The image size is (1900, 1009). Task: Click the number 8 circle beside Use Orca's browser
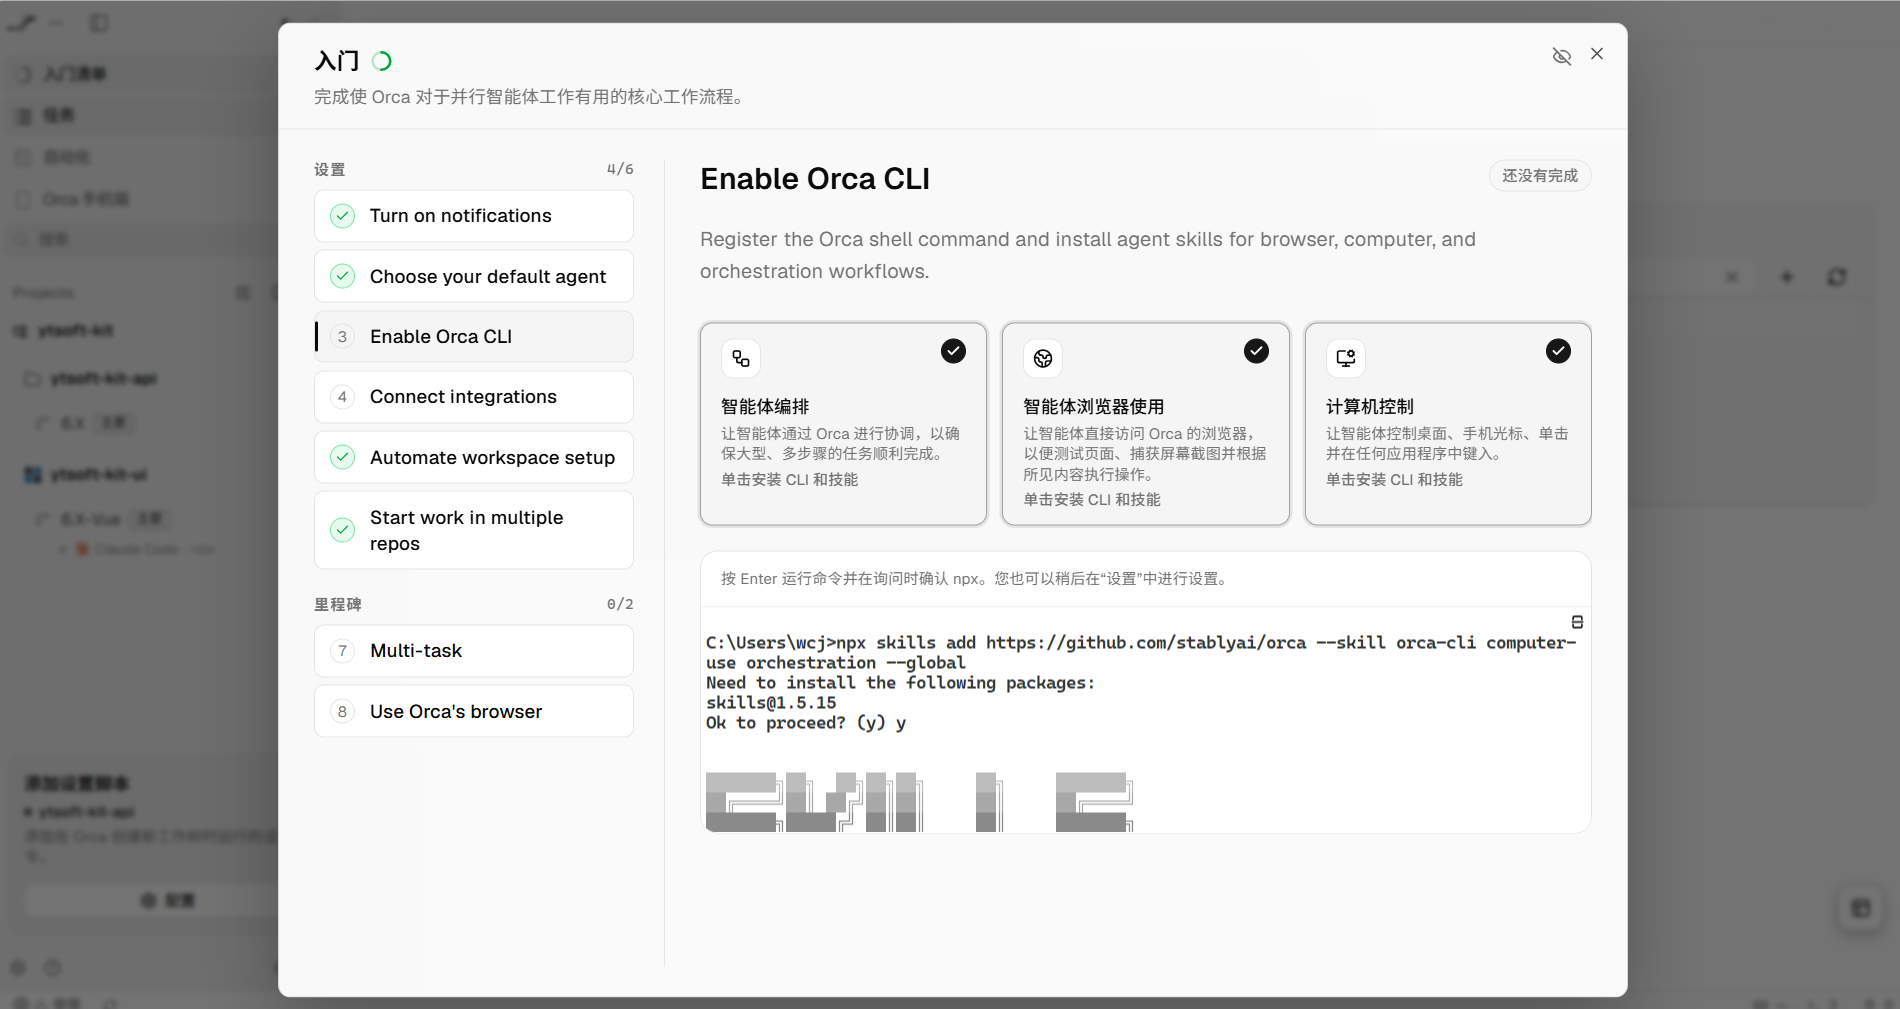[x=343, y=711]
